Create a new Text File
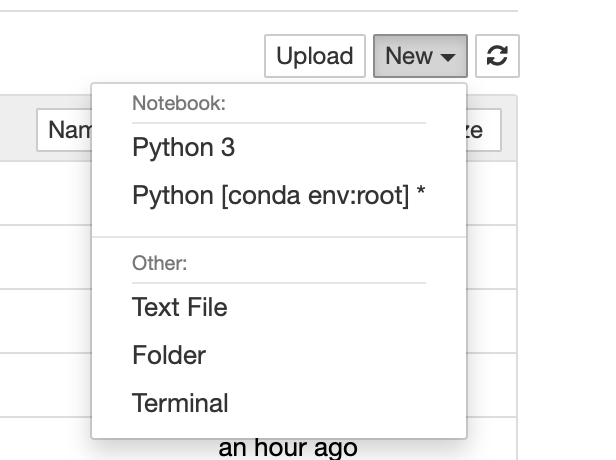 (x=180, y=307)
